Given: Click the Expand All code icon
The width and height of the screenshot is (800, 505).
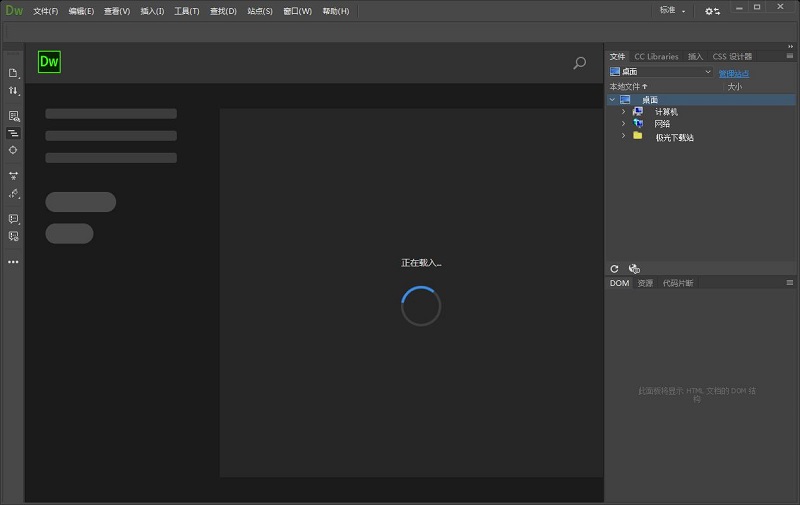Looking at the screenshot, I should tap(13, 175).
